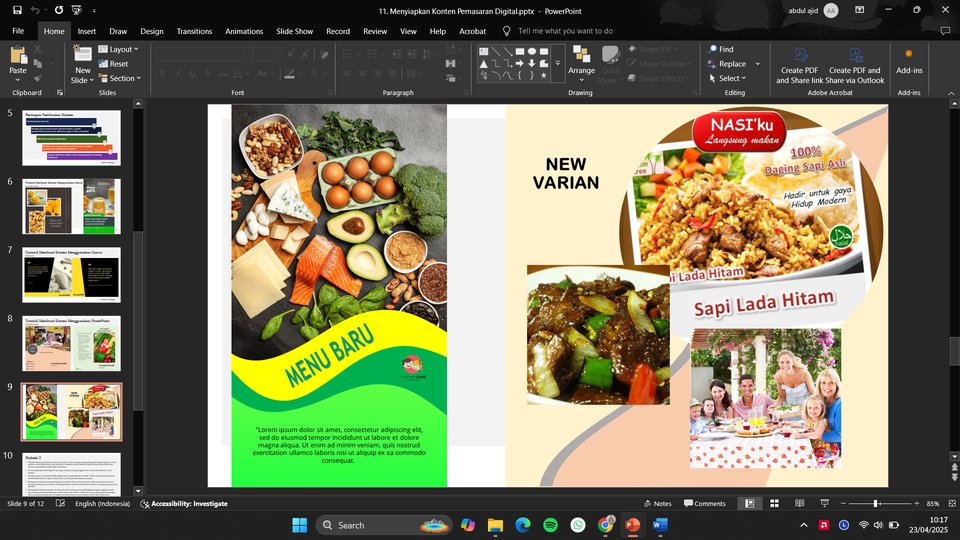This screenshot has width=960, height=540.
Task: Start Slide Show from status bar icon
Action: point(824,503)
